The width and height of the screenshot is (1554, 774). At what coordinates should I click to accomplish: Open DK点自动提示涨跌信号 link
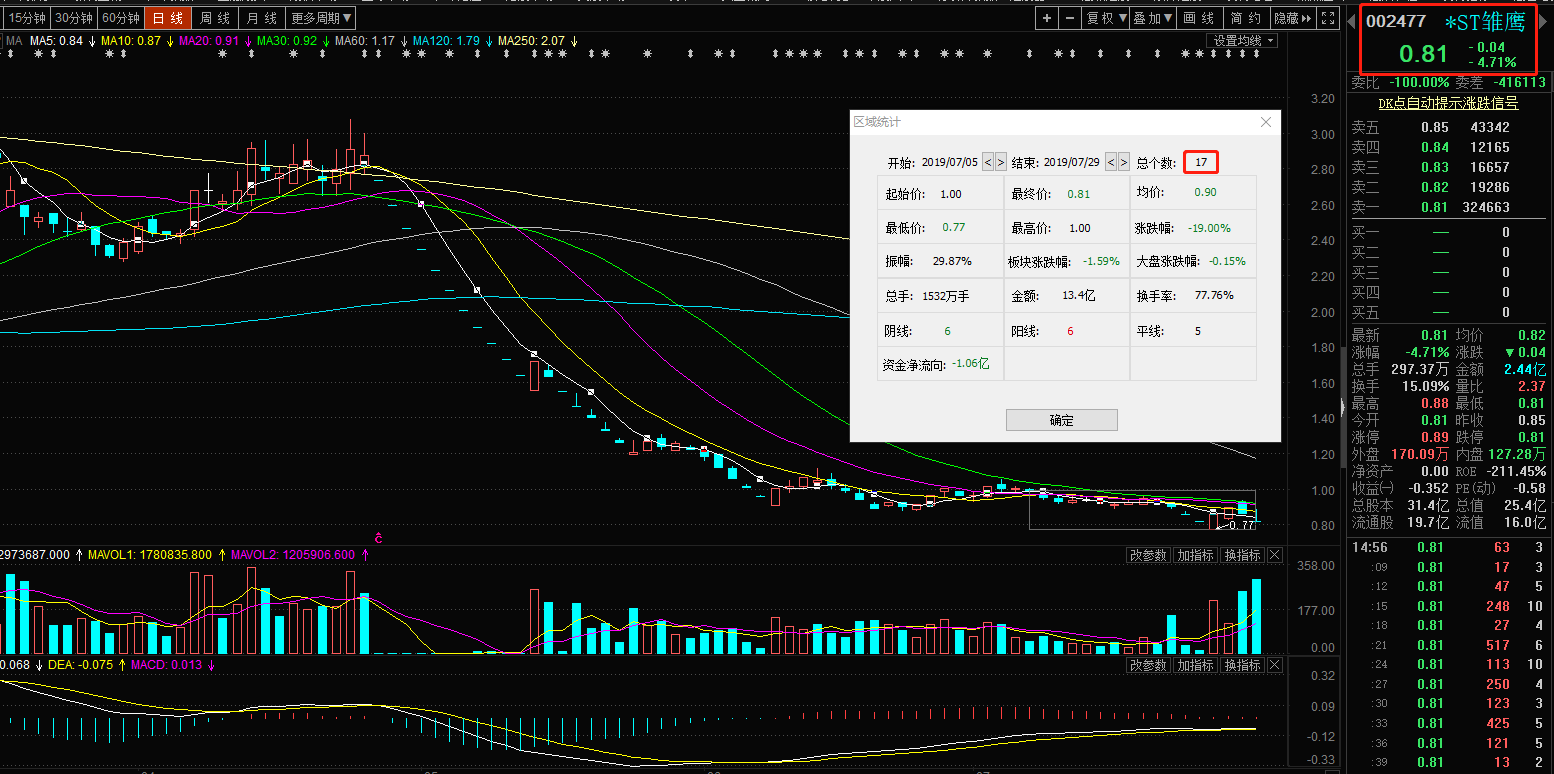[1448, 103]
